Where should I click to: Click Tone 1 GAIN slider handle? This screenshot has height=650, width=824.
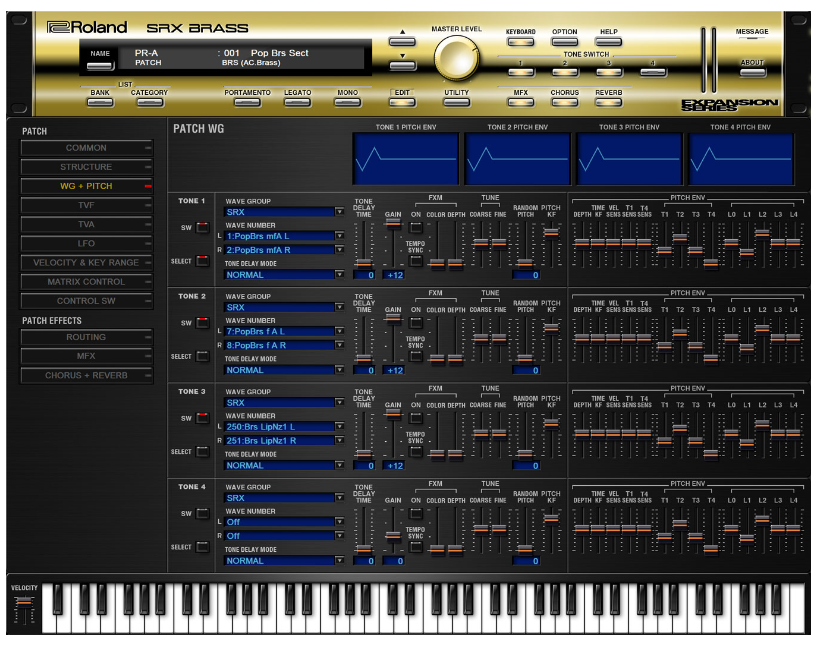click(393, 224)
